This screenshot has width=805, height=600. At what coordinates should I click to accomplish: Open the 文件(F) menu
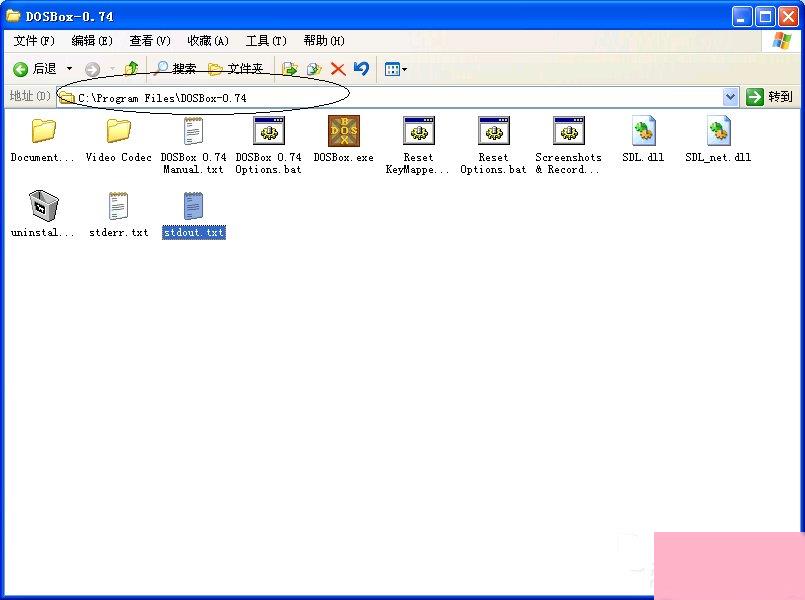[x=34, y=41]
